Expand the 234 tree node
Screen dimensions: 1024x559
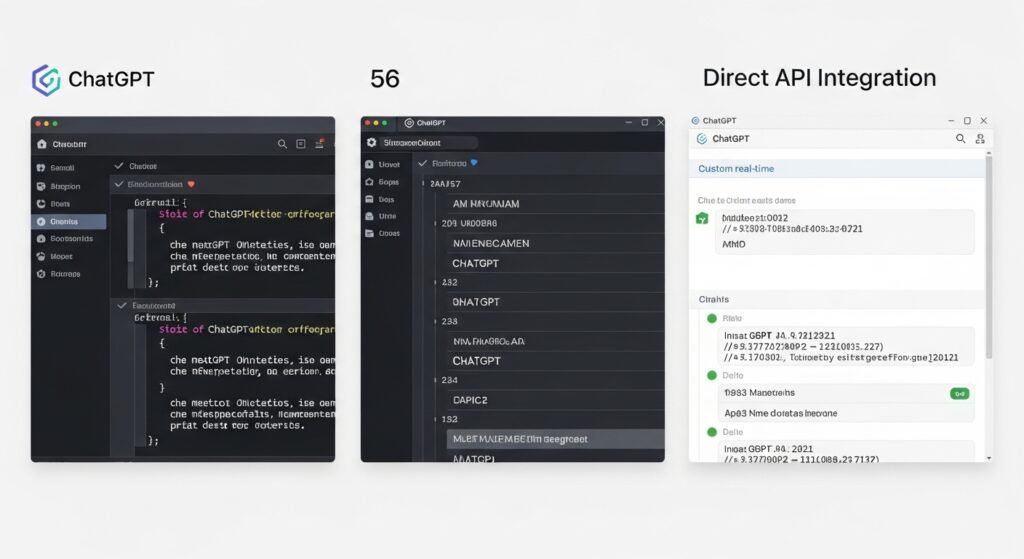[x=436, y=380]
